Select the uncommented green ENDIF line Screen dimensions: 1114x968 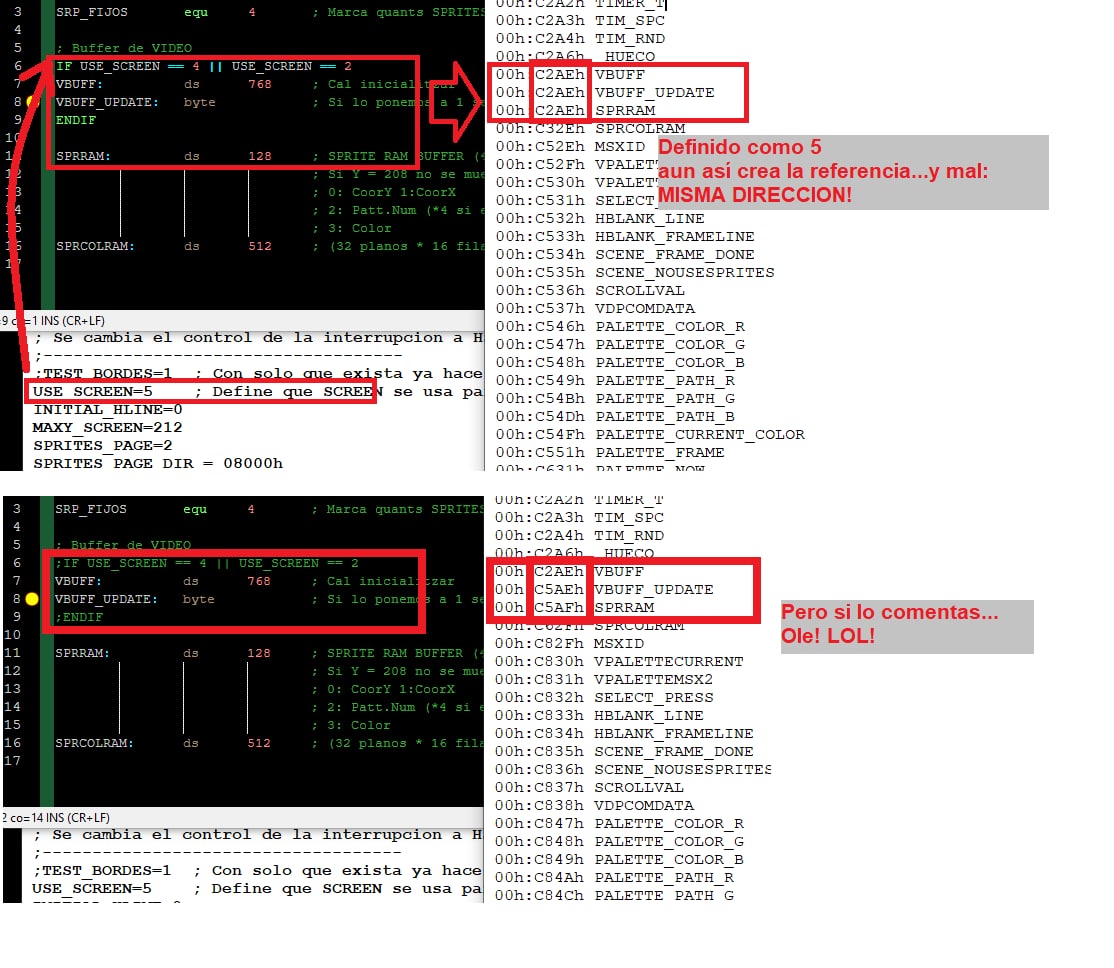coord(75,120)
